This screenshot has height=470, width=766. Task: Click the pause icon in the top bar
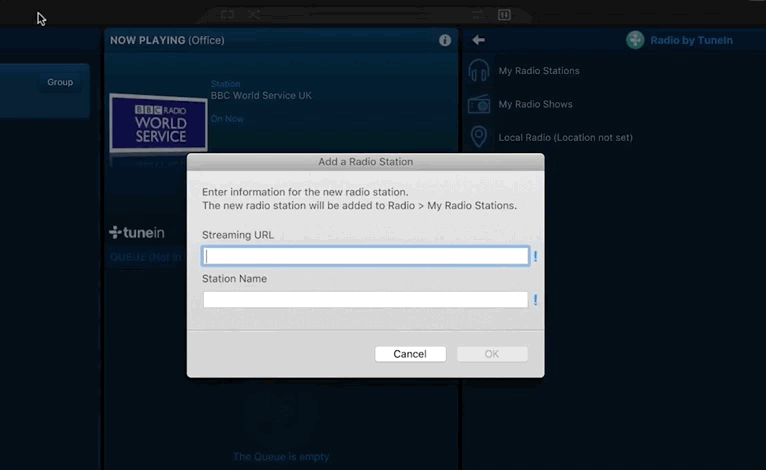[504, 15]
